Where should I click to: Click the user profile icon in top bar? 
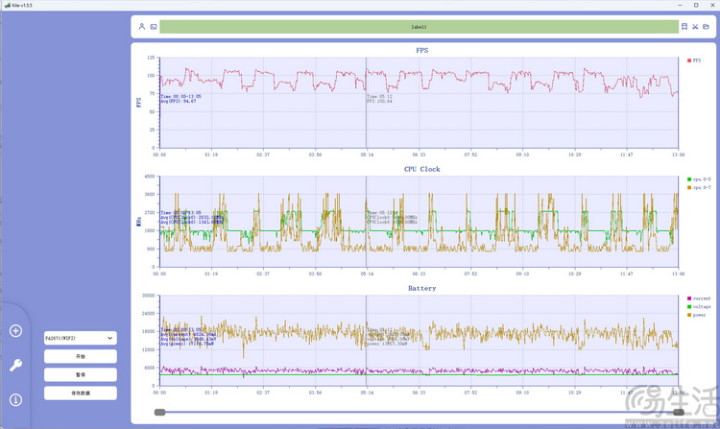[x=141, y=27]
